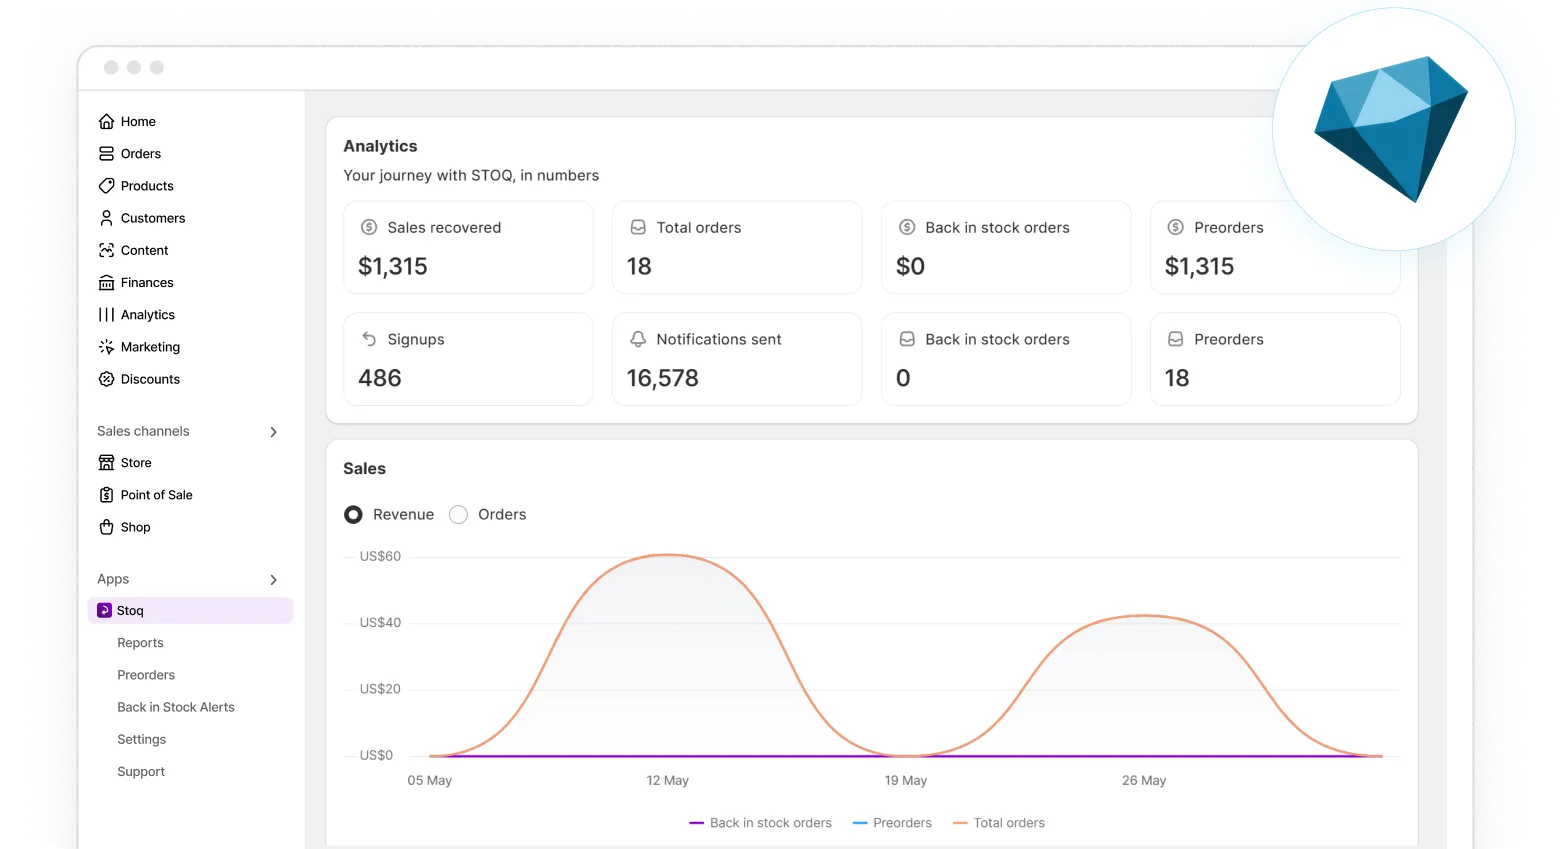Click the Analytics bars icon
This screenshot has height=849, width=1560.
tap(106, 315)
